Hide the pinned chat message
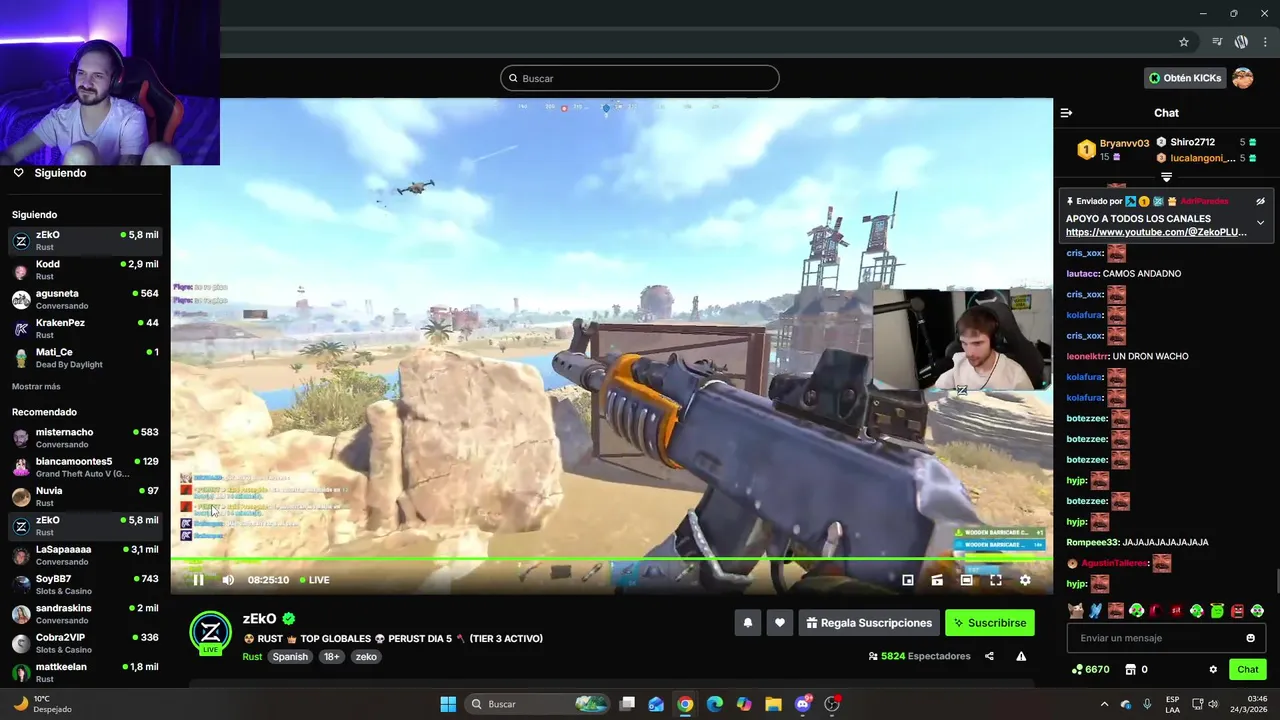Screen dimensions: 1280x720 click(1260, 201)
